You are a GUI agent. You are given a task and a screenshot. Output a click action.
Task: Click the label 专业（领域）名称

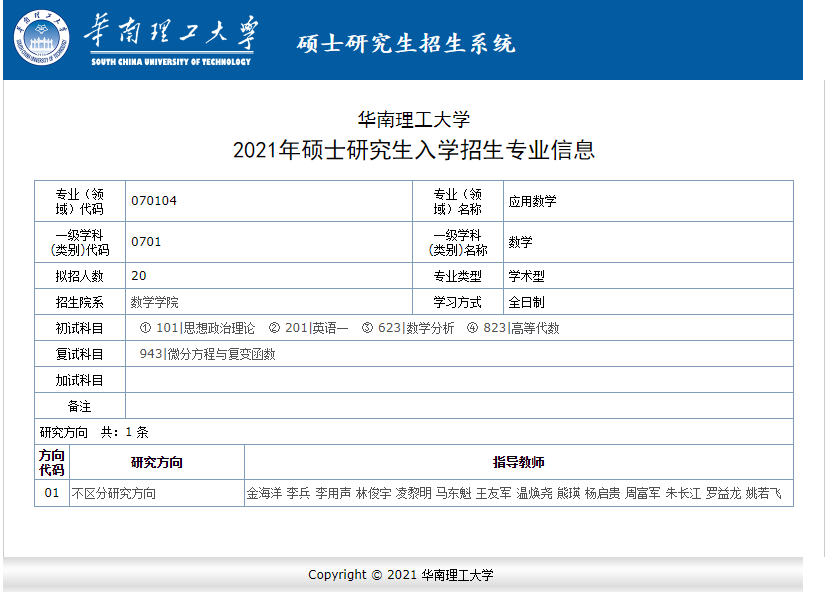(x=458, y=201)
